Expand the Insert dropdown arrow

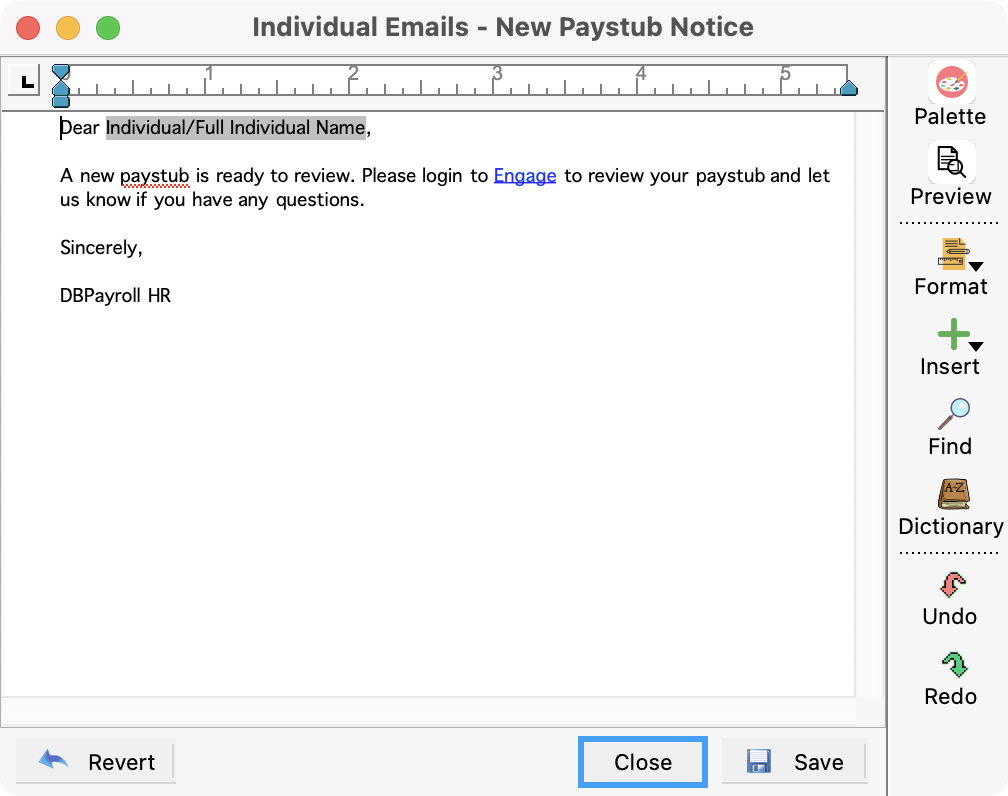click(976, 346)
